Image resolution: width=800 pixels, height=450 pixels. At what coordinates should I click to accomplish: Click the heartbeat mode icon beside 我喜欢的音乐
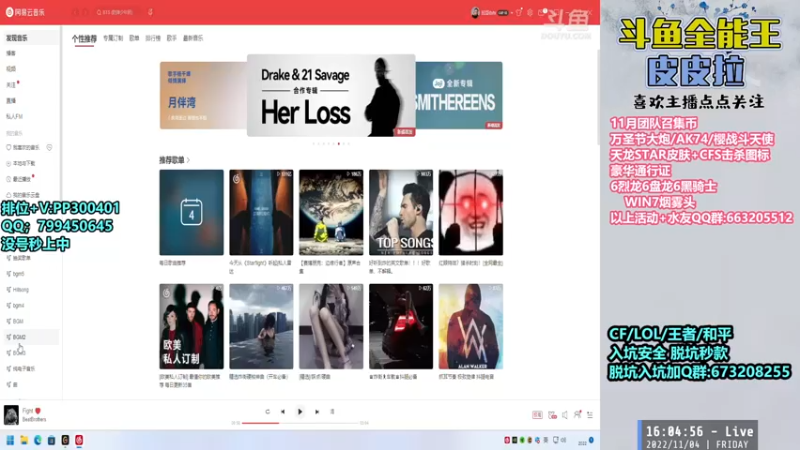coord(49,147)
